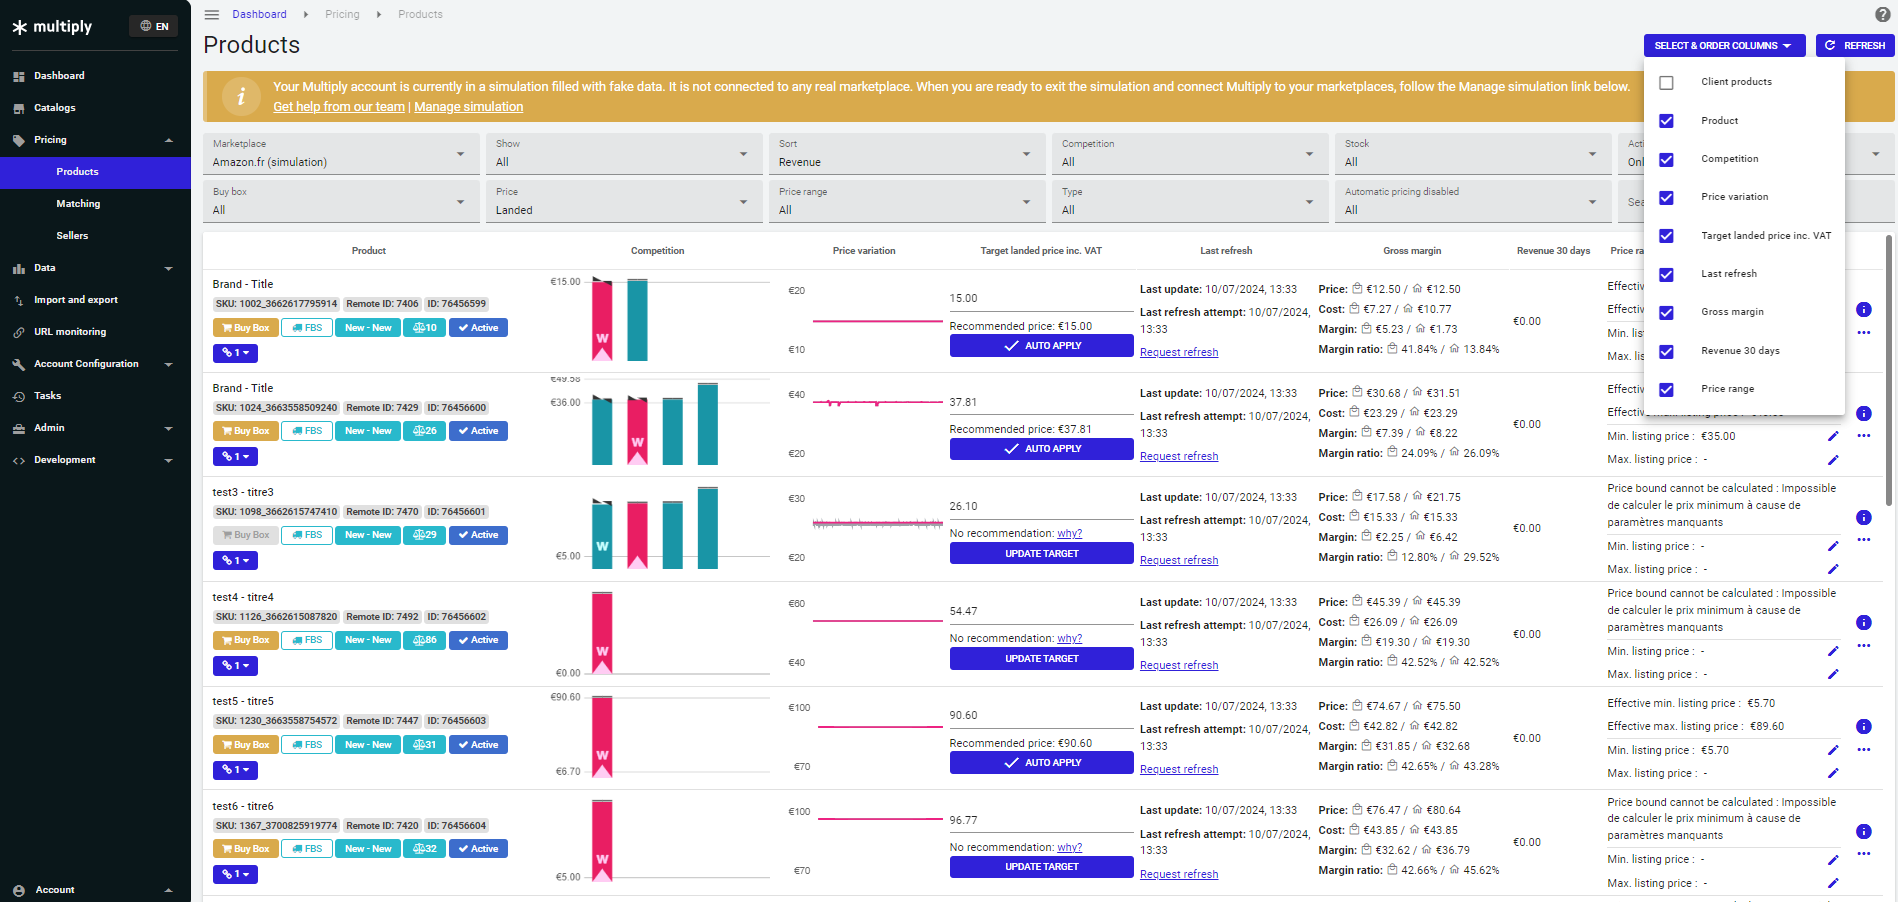Click the EN language selector

(154, 26)
